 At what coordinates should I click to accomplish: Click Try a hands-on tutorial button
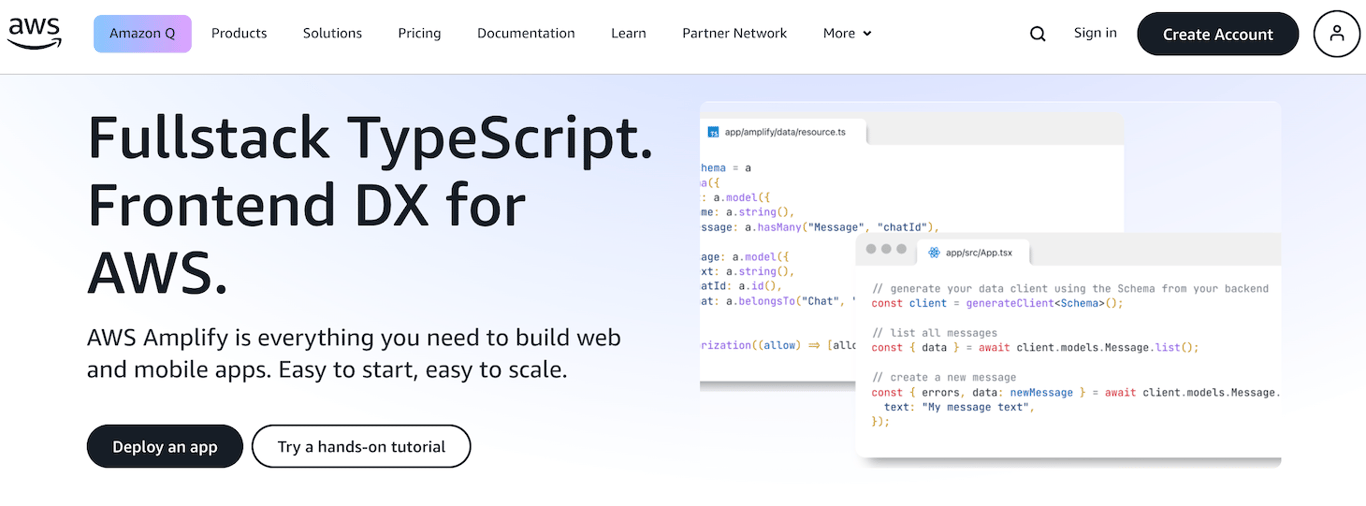(361, 446)
